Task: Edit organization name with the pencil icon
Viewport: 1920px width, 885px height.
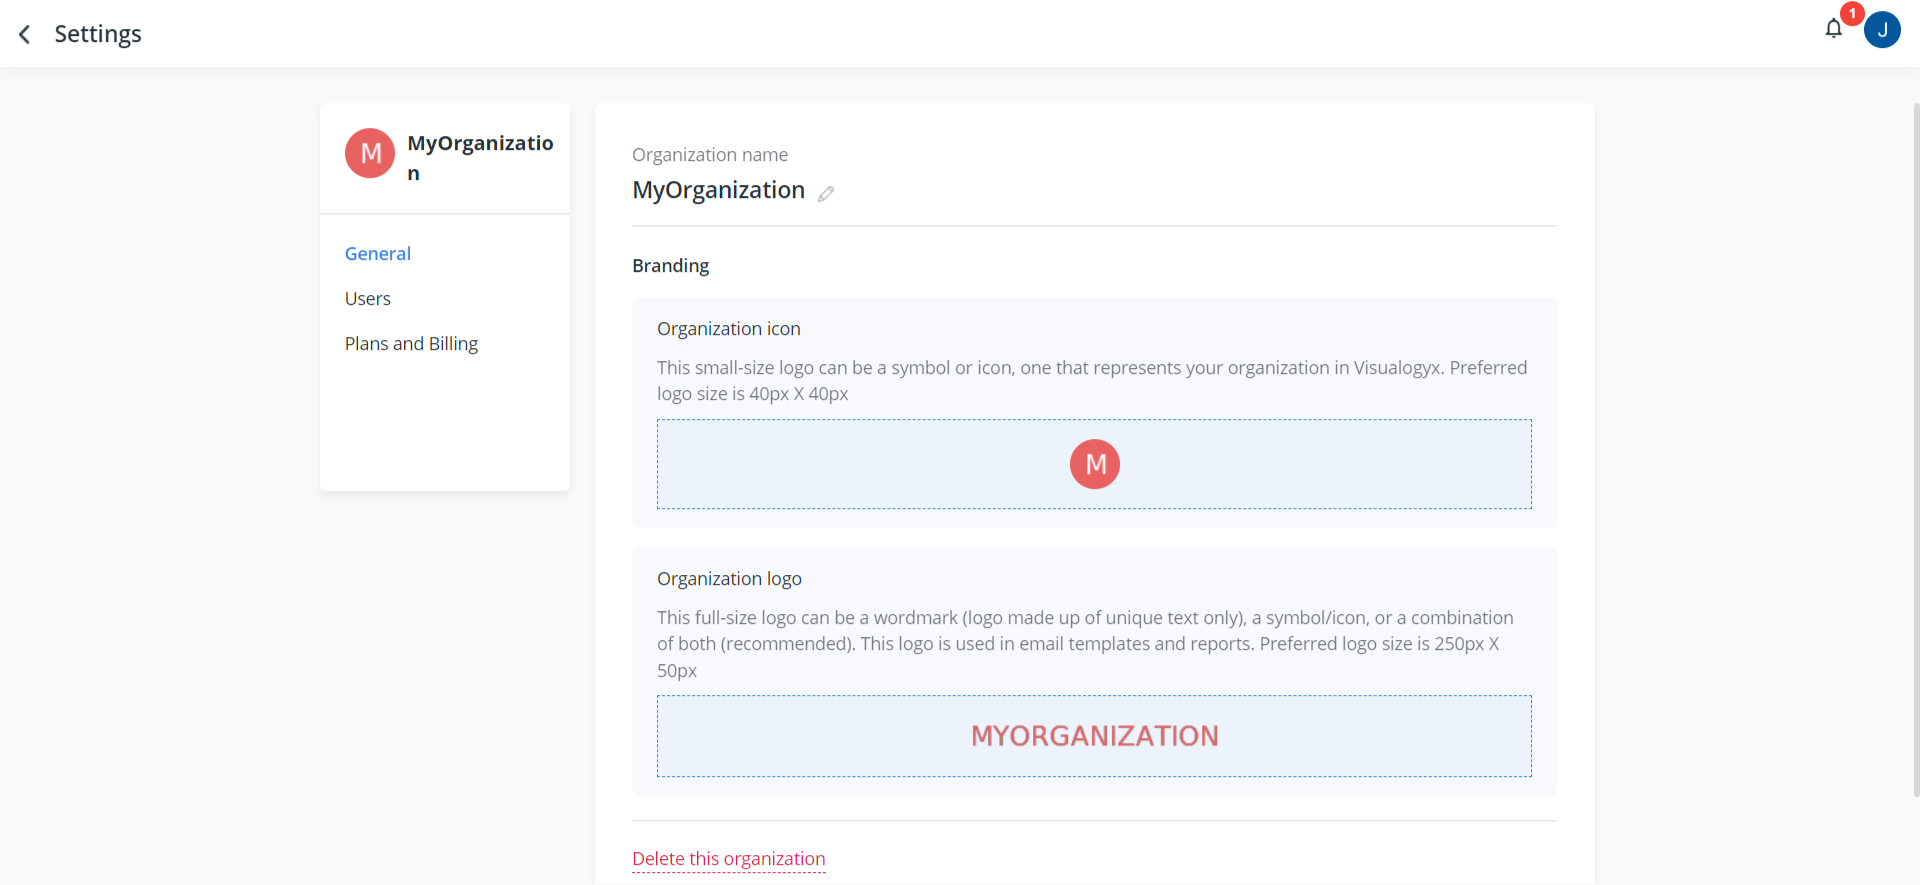Action: point(826,193)
